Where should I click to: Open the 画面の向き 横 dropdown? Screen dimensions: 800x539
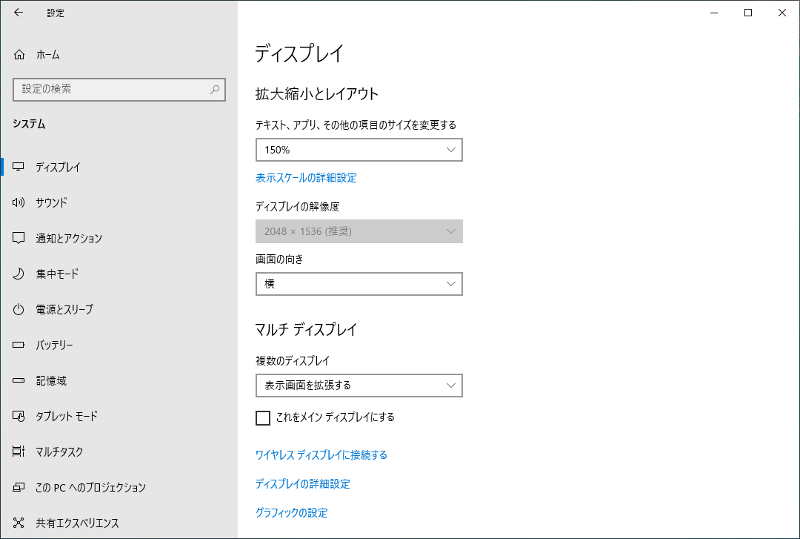[359, 284]
